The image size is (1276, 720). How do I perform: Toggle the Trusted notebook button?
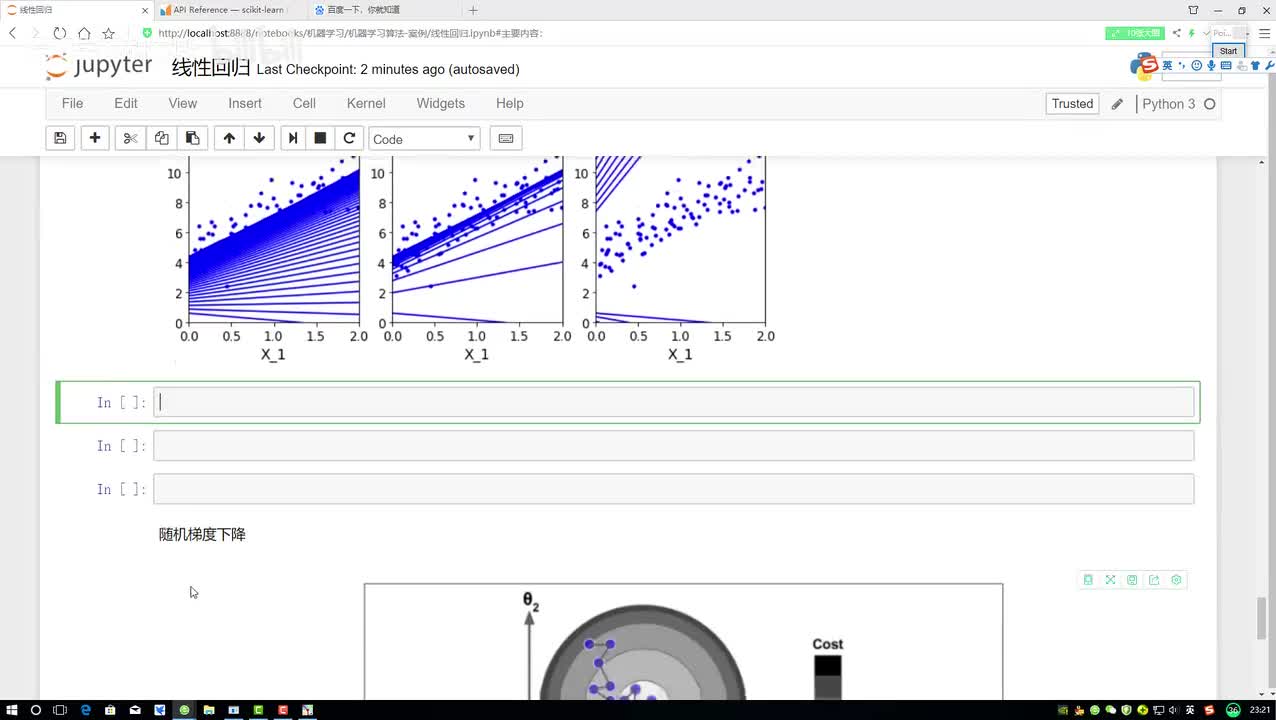click(1072, 104)
